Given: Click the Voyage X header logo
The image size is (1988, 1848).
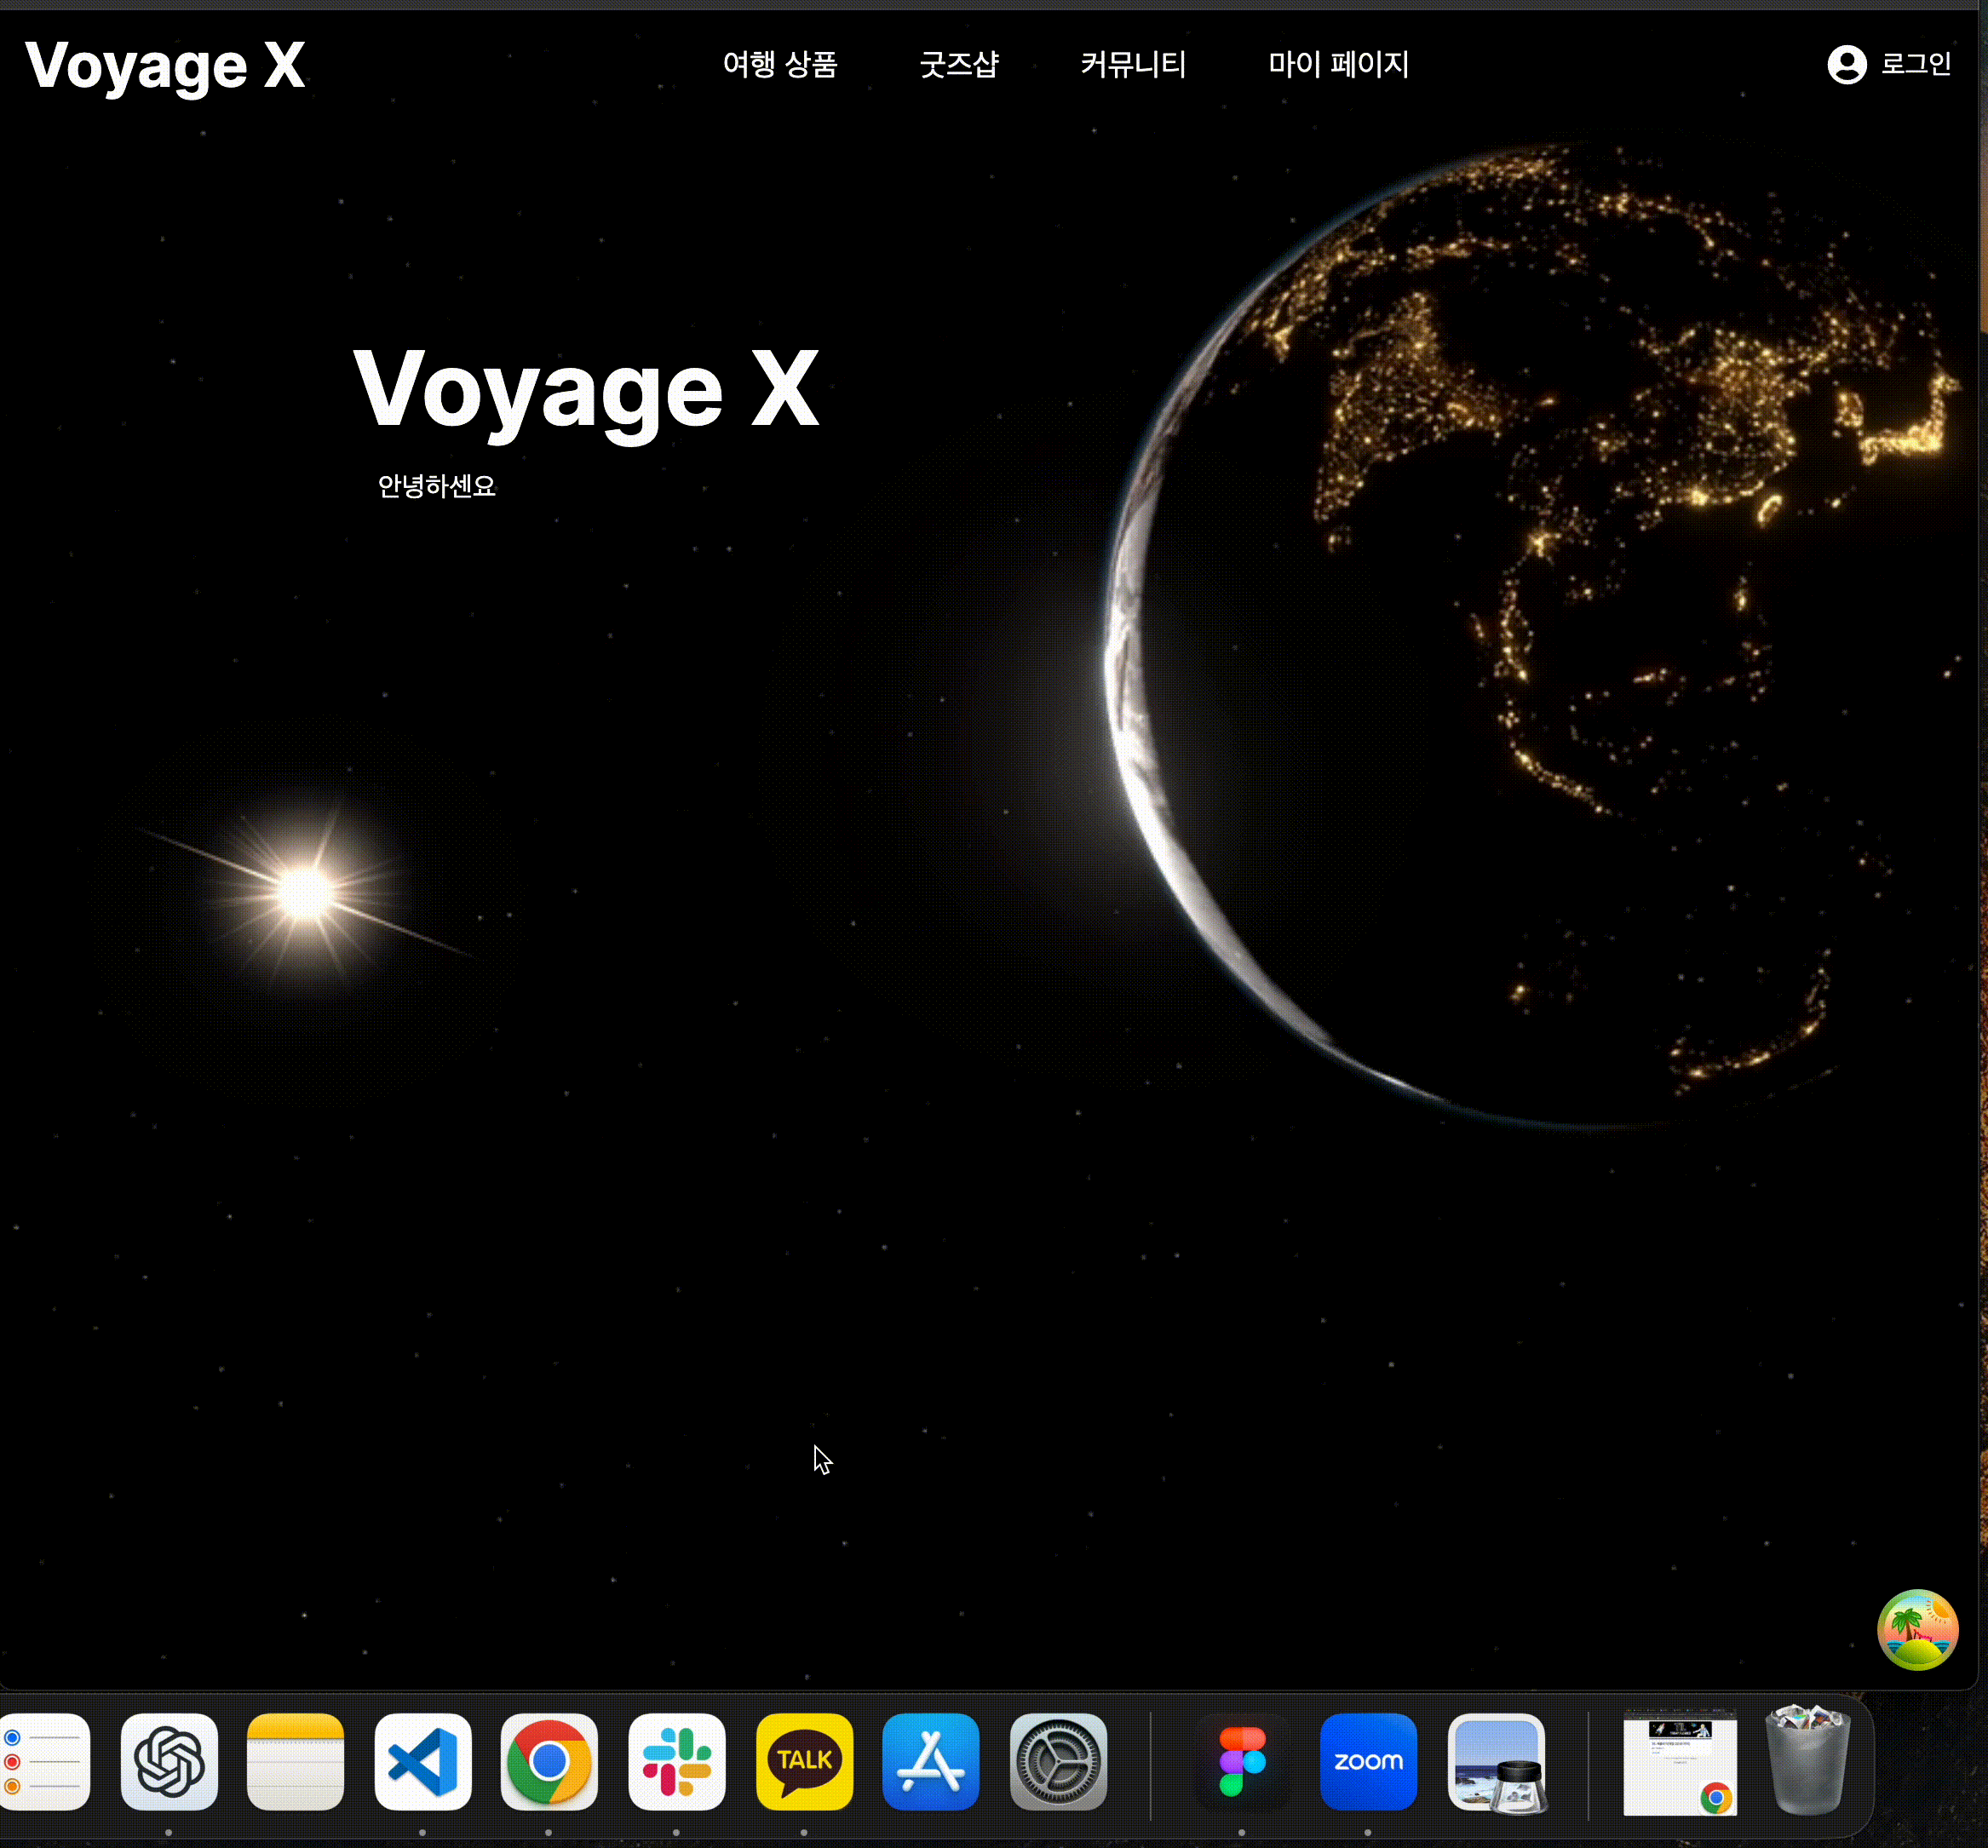Looking at the screenshot, I should click(165, 66).
